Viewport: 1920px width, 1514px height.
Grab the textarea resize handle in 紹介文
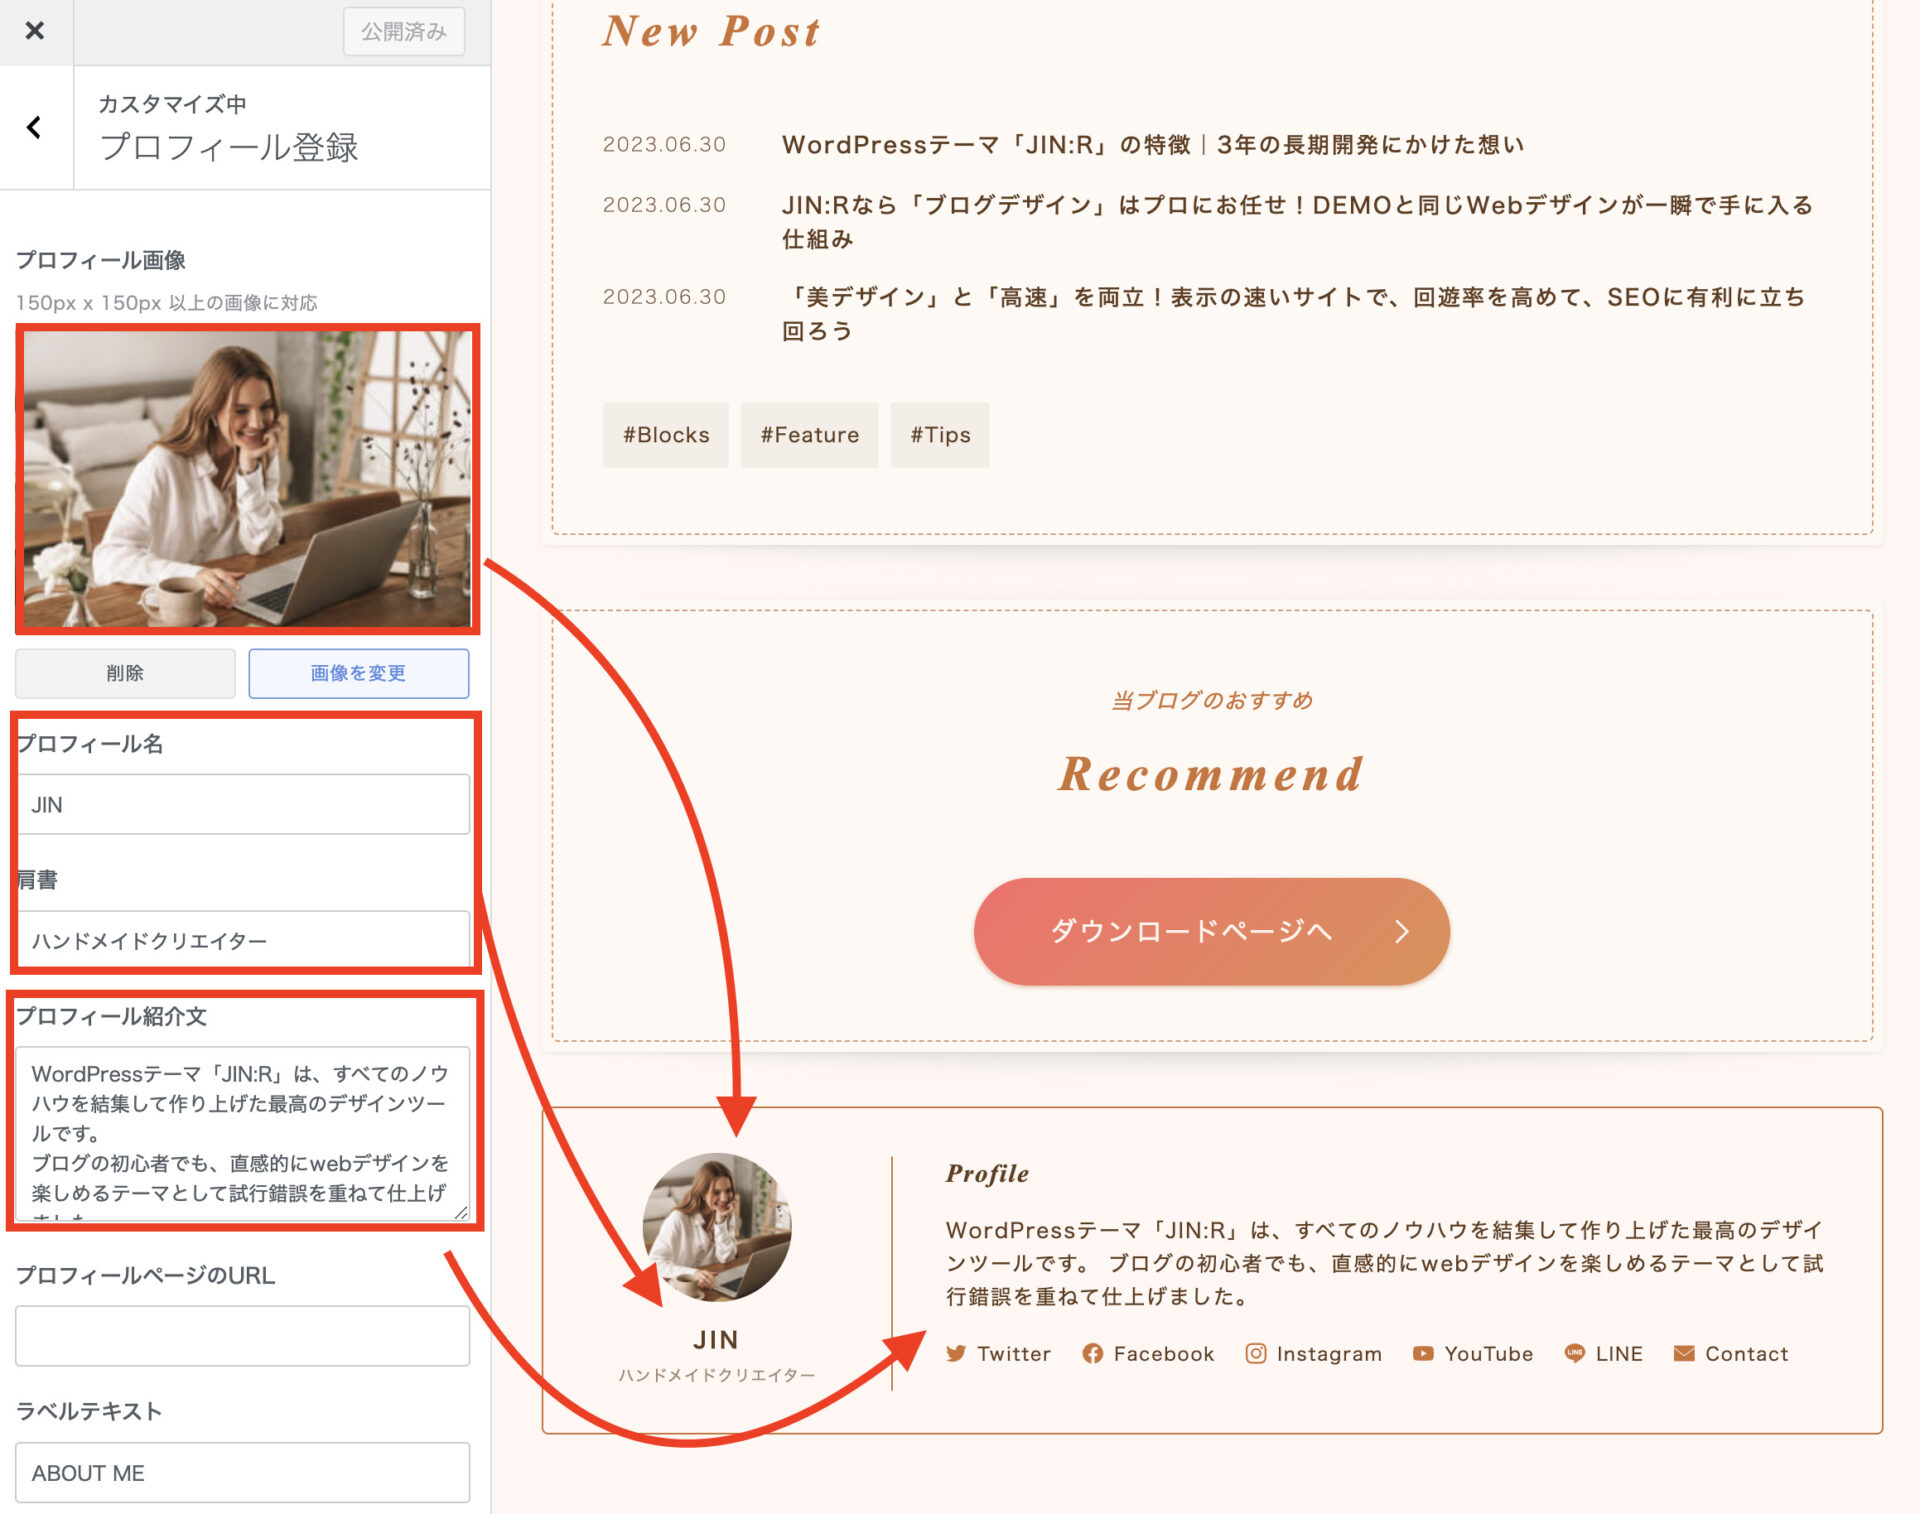click(x=461, y=1212)
